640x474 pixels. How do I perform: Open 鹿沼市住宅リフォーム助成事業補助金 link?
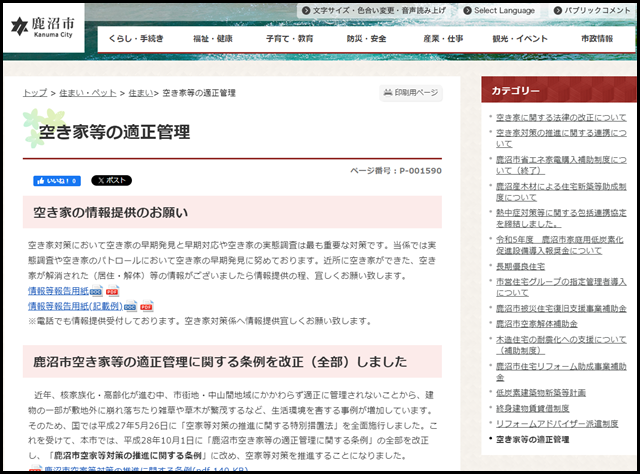(x=561, y=372)
